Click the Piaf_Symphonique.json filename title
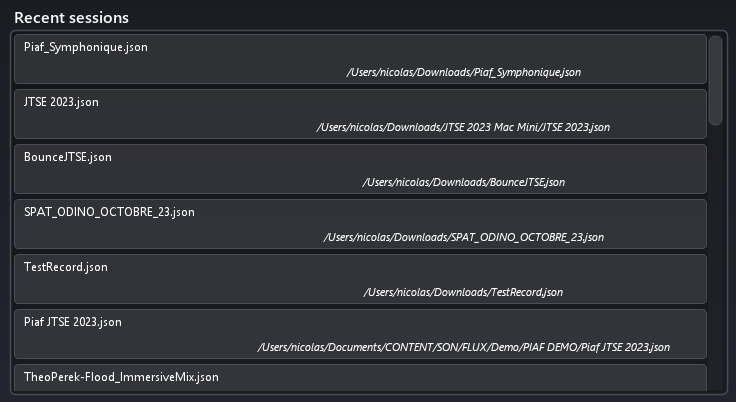The height and width of the screenshot is (402, 736). point(86,47)
